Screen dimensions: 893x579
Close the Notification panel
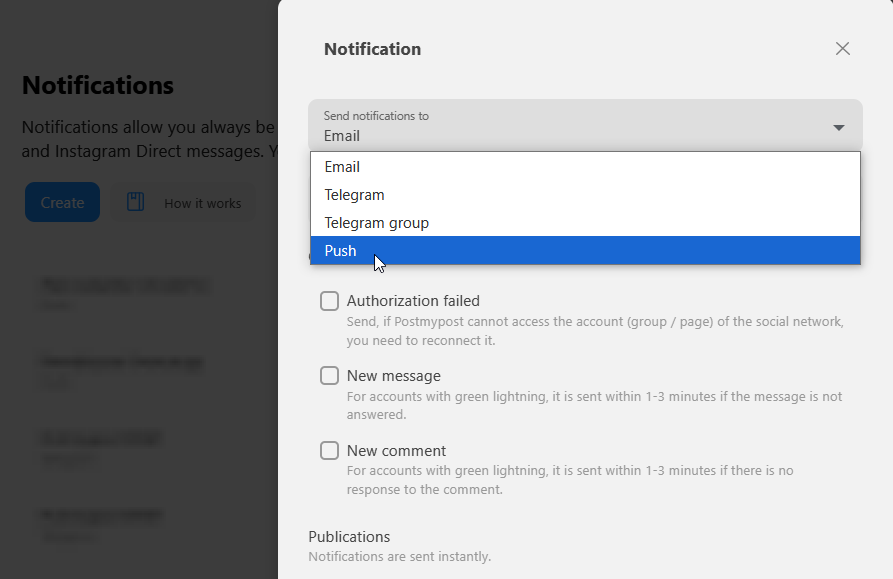pos(842,49)
